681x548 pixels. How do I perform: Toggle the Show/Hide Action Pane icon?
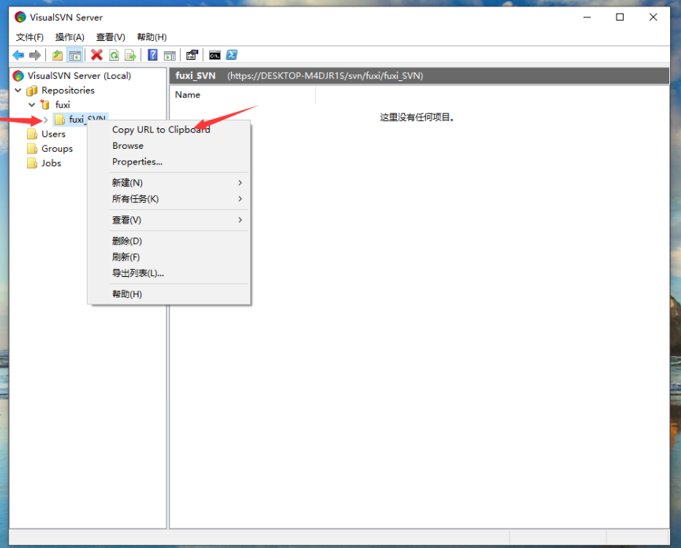(170, 55)
